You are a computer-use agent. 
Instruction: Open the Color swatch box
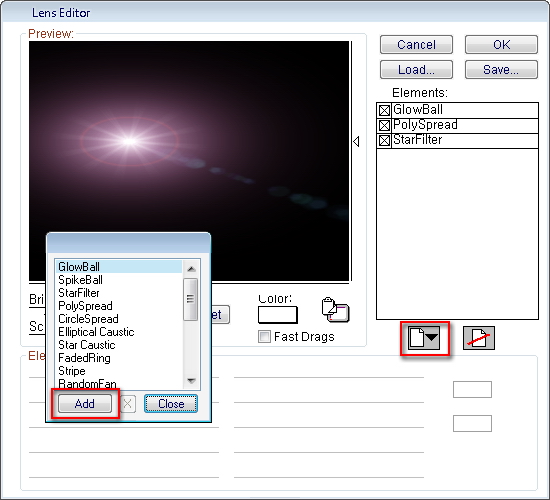(277, 315)
